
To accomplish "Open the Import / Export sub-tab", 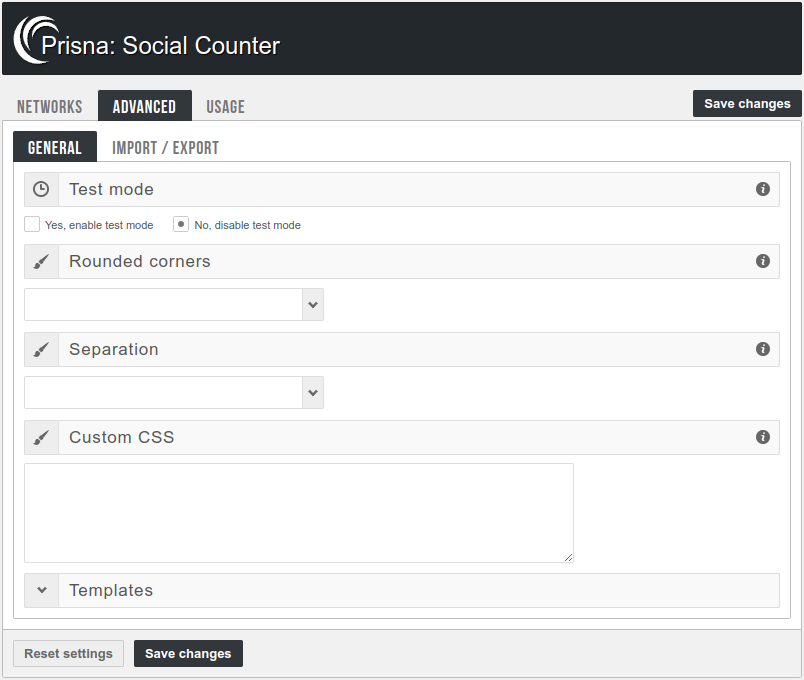I will click(166, 148).
